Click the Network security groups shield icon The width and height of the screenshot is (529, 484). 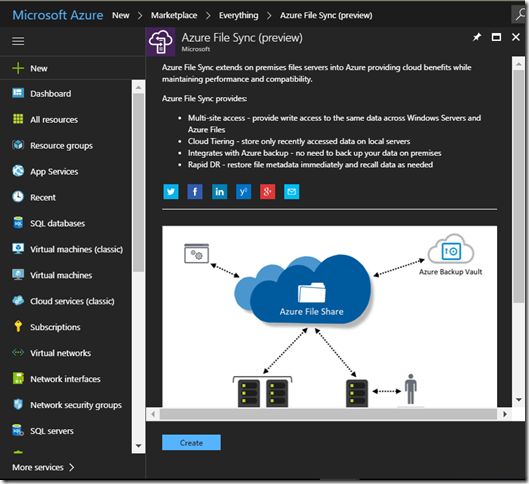(x=18, y=404)
